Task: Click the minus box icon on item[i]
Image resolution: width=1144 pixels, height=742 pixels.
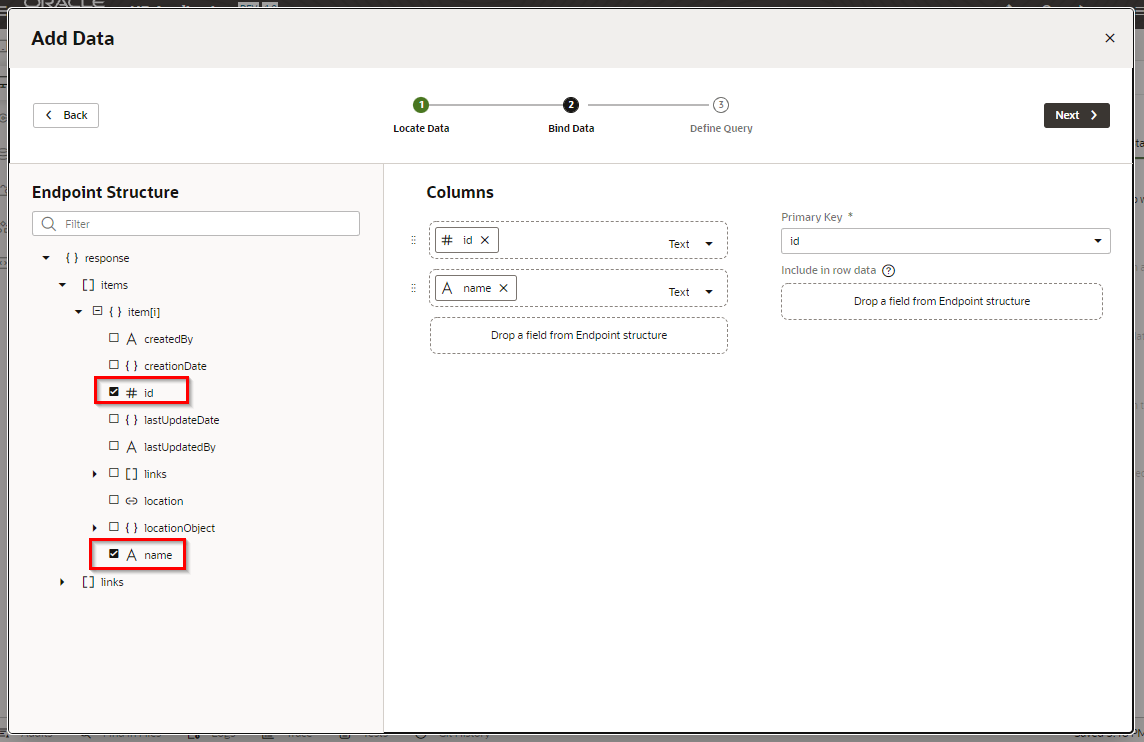Action: coord(97,311)
